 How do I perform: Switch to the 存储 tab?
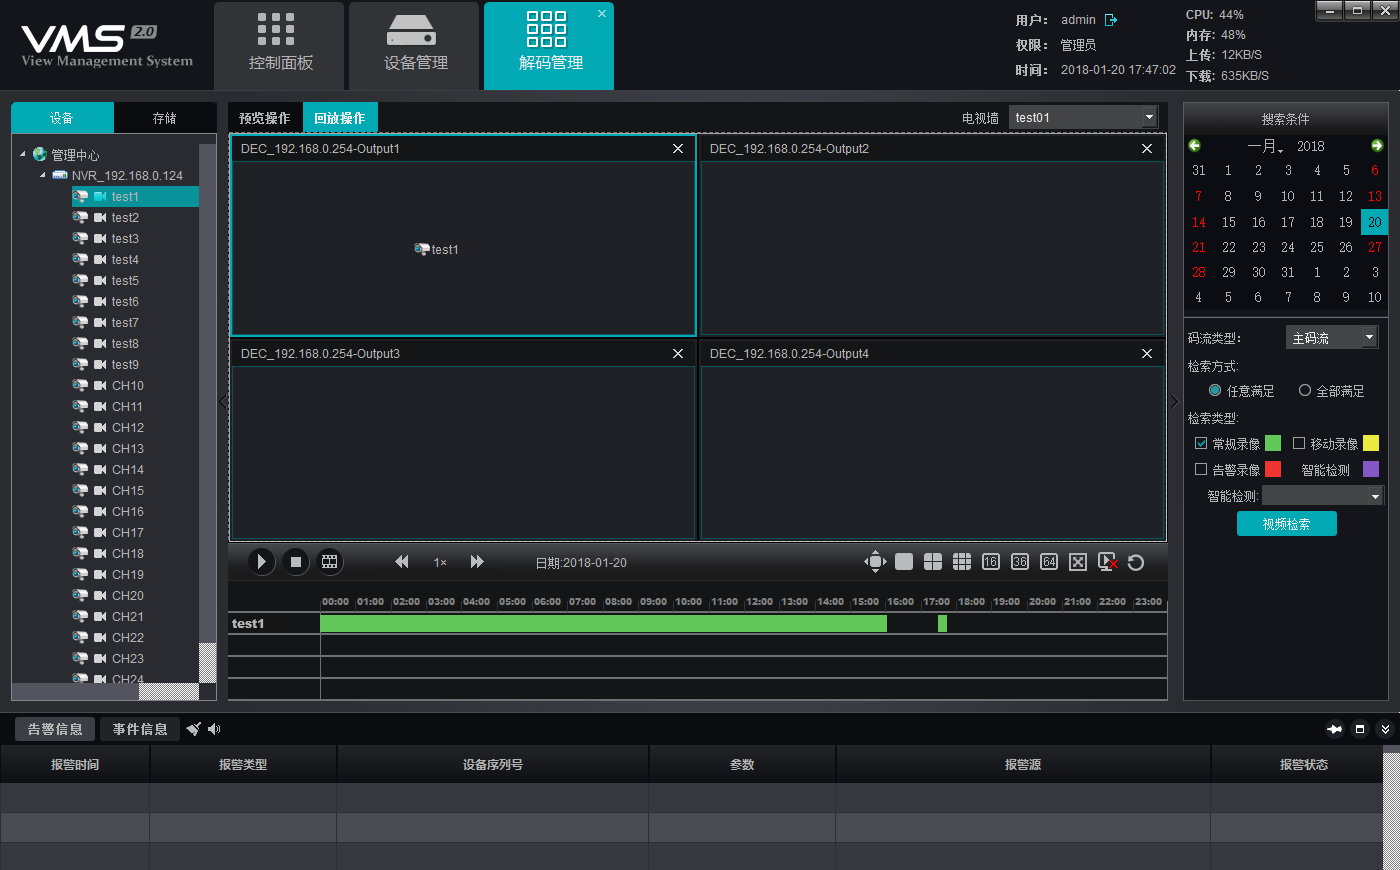tap(165, 118)
